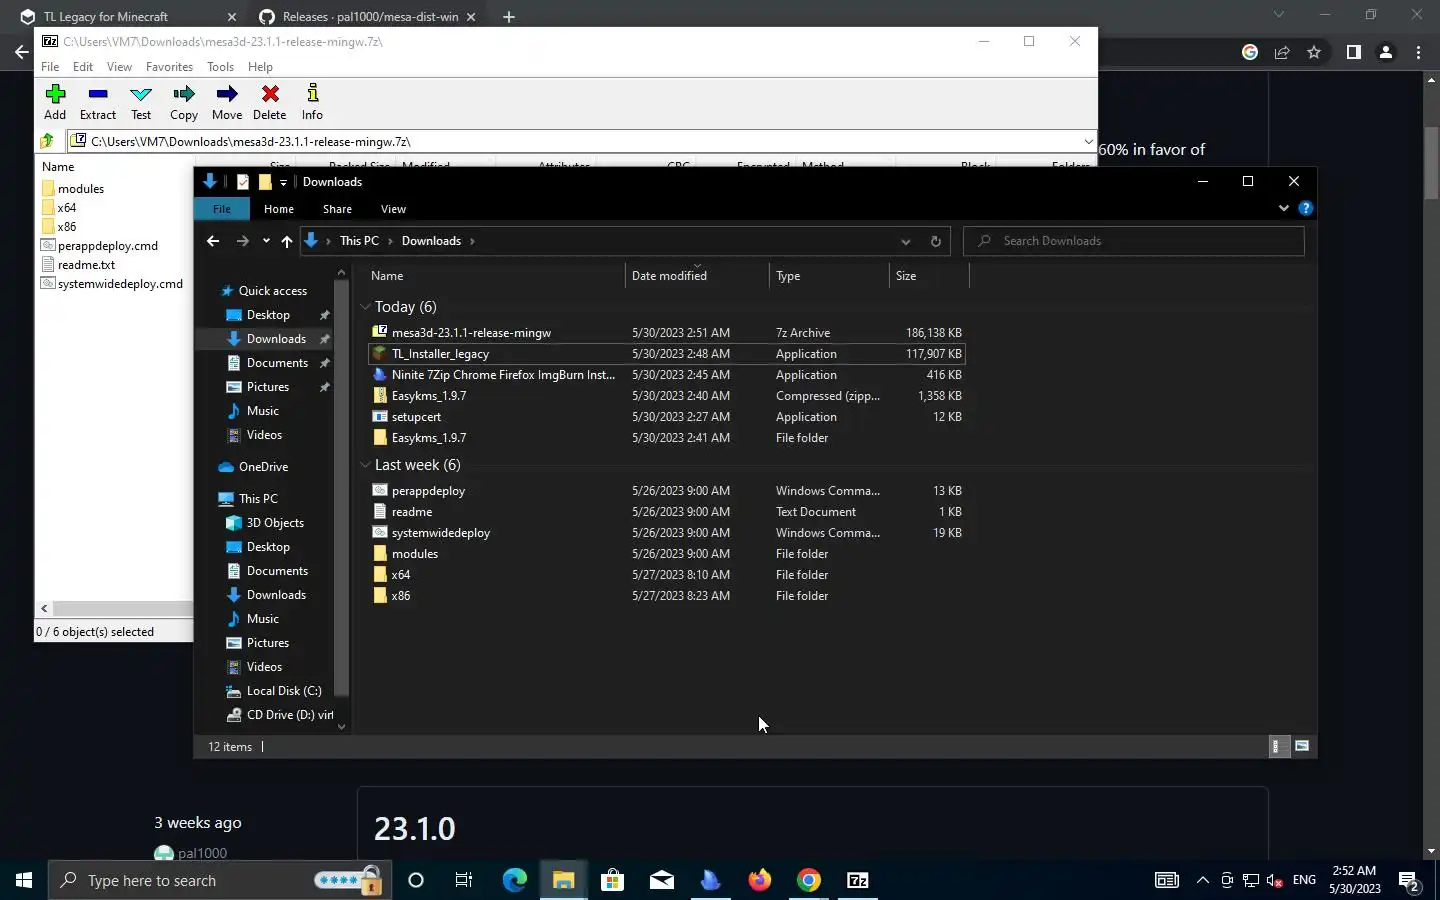Open the Favorites menu in 7-Zip
The image size is (1440, 900).
[x=169, y=67]
